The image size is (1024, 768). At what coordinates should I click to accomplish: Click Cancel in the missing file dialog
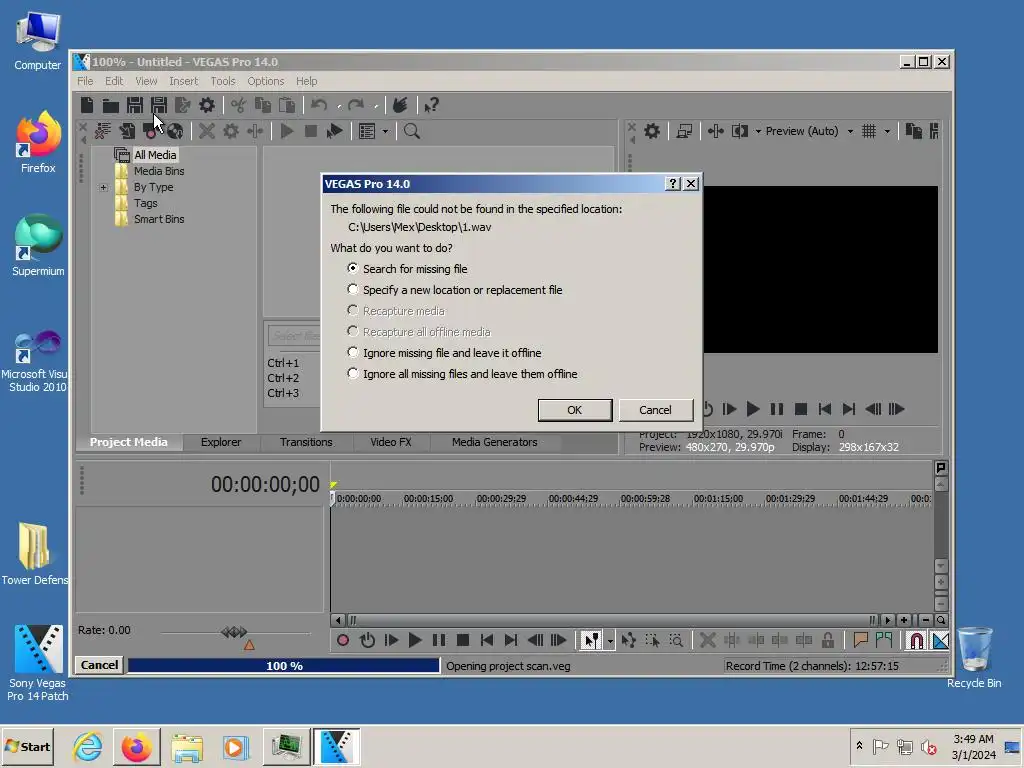click(x=655, y=410)
